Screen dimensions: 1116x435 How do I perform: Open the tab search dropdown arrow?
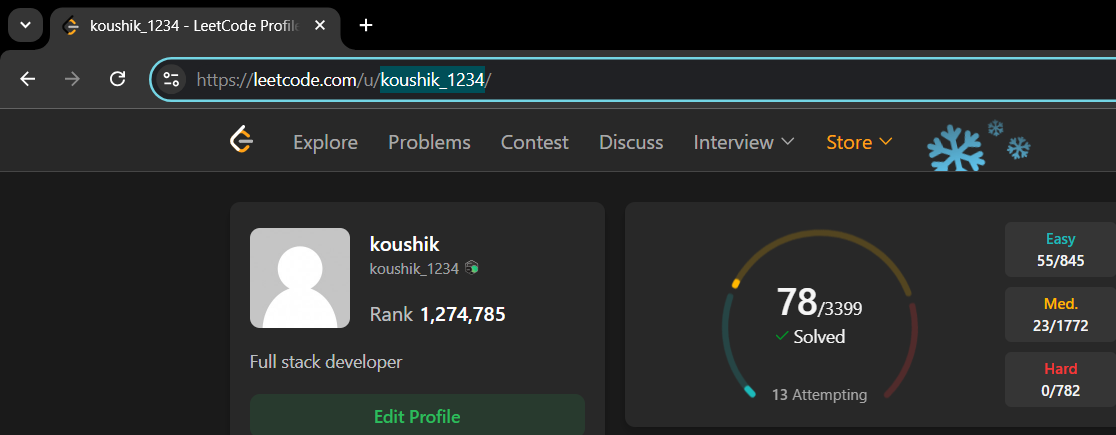tap(26, 25)
